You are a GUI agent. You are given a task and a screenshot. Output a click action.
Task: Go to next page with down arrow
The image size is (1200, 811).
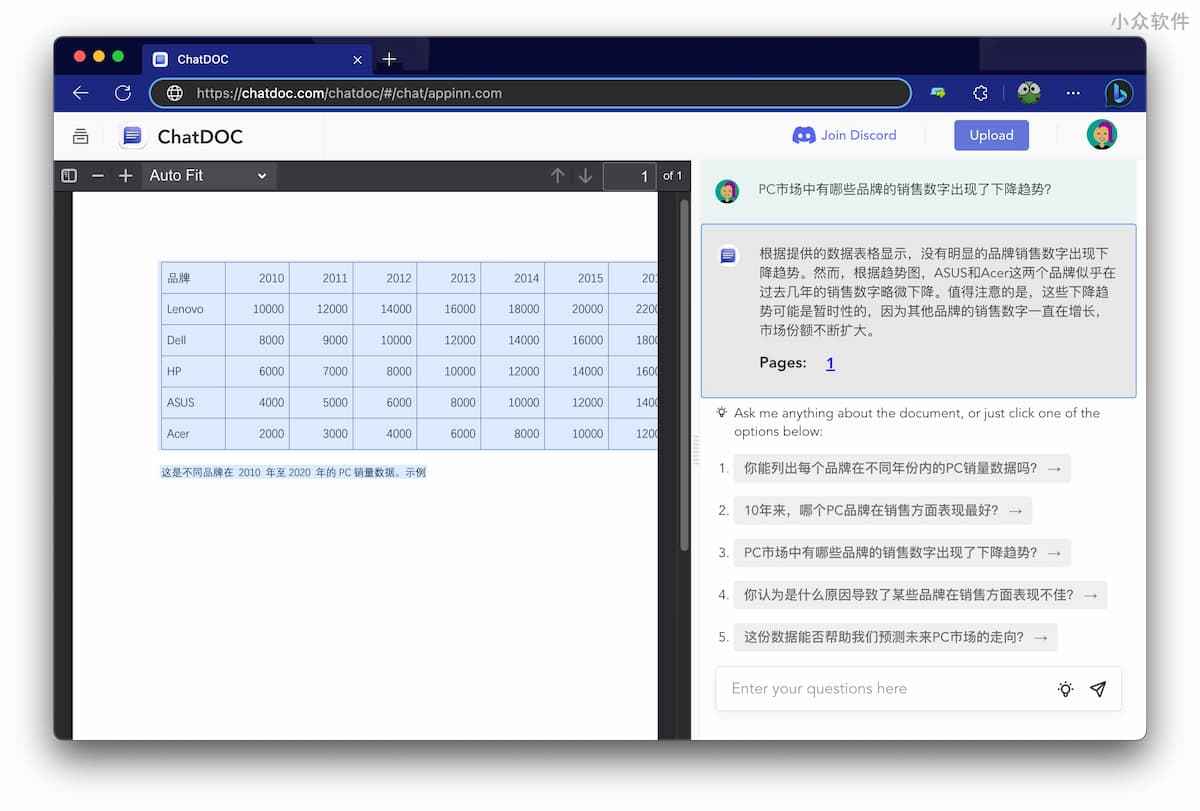coord(585,176)
